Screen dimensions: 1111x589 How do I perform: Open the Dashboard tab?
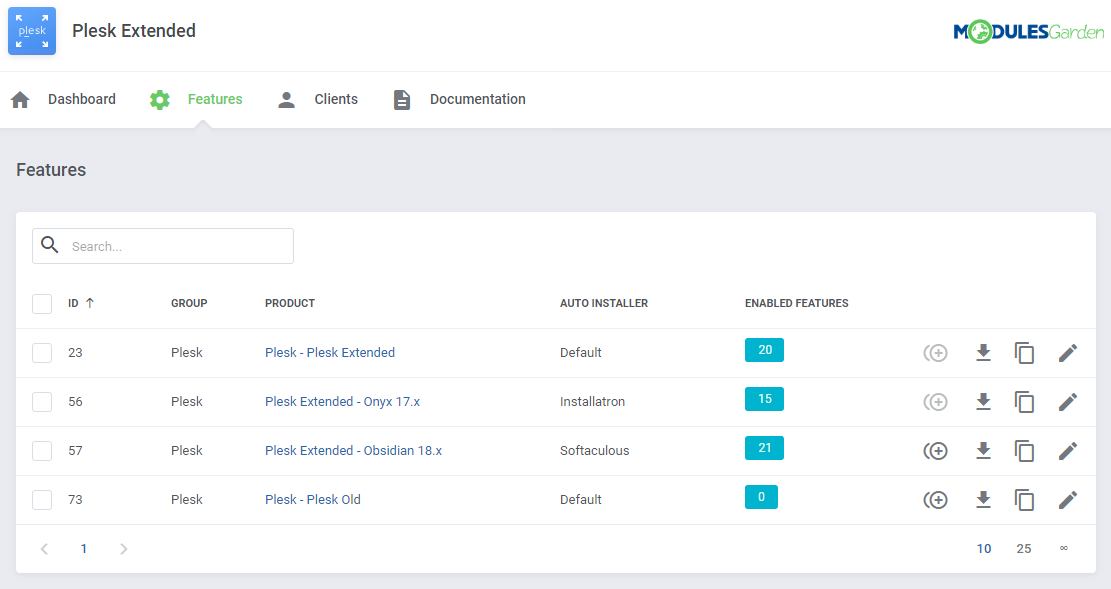pos(81,99)
